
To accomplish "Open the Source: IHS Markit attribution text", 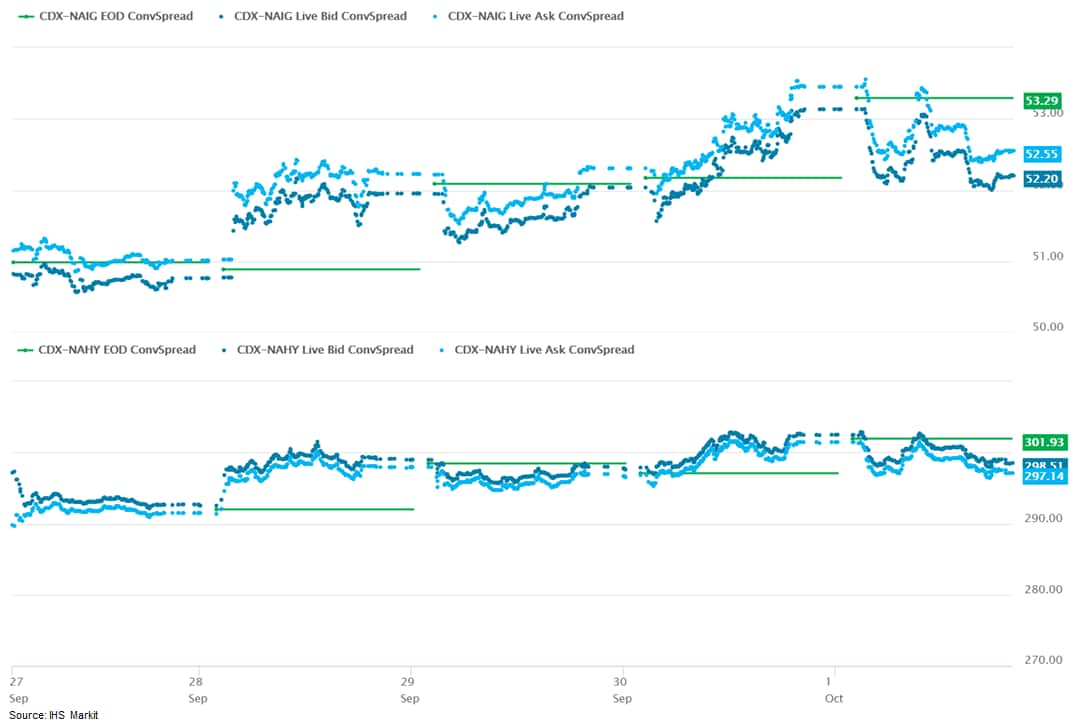I will [54, 715].
